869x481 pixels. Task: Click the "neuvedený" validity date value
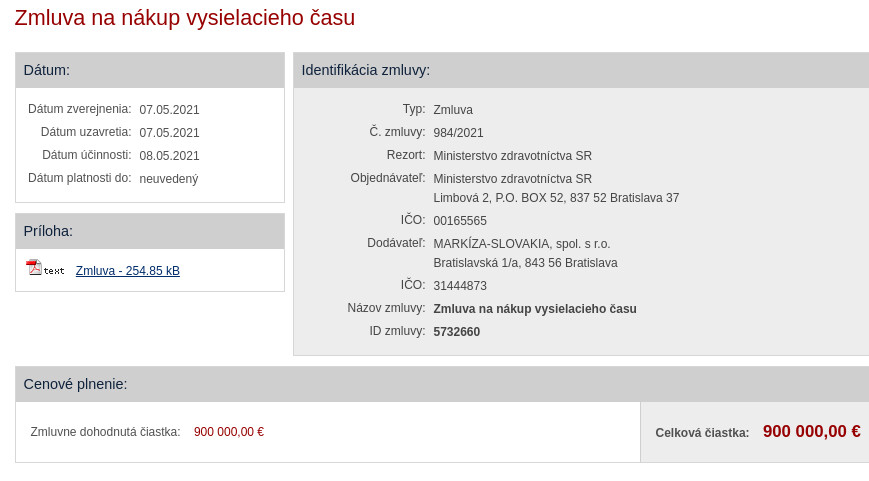click(x=169, y=179)
